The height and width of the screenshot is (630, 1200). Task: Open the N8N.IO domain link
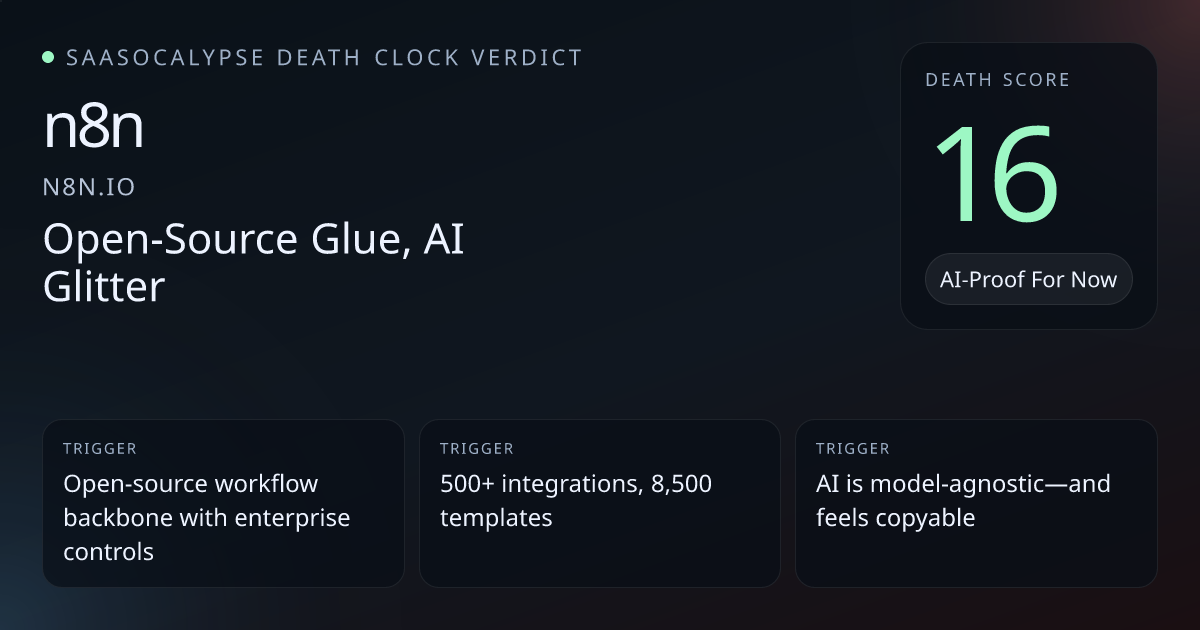89,187
